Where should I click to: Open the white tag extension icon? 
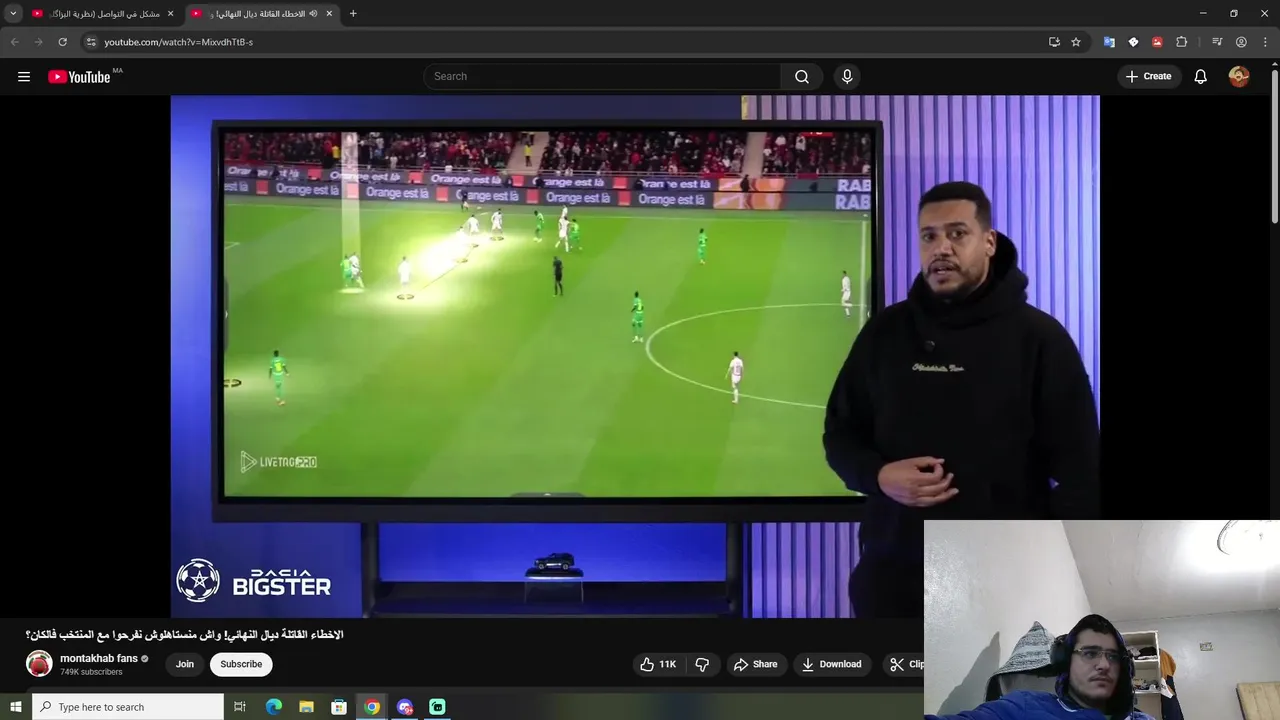point(1133,42)
